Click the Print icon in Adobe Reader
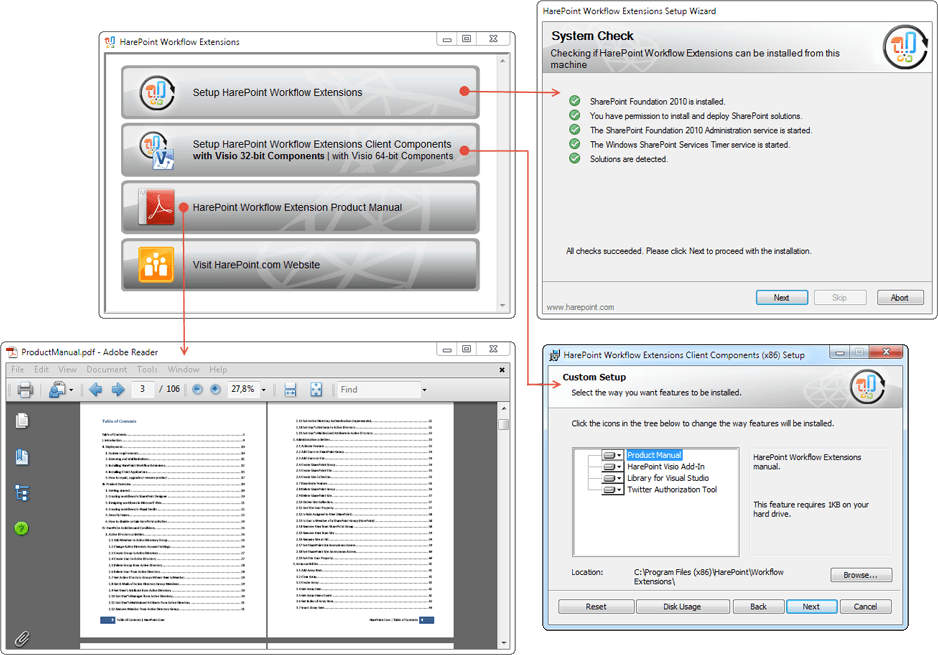The image size is (938, 655). [25, 389]
